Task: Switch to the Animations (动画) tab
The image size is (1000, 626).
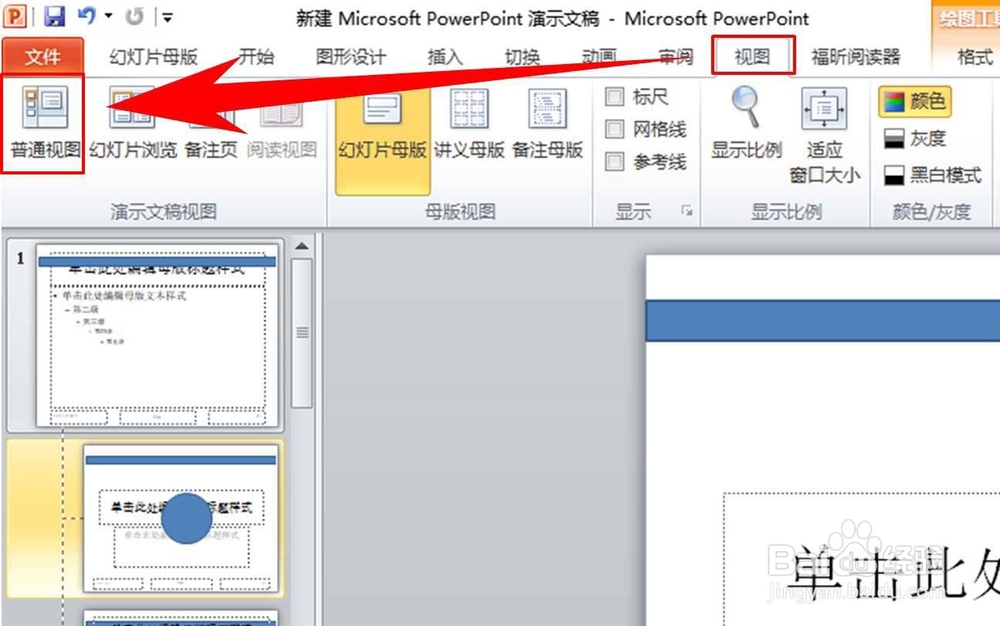Action: pyautogui.click(x=599, y=57)
